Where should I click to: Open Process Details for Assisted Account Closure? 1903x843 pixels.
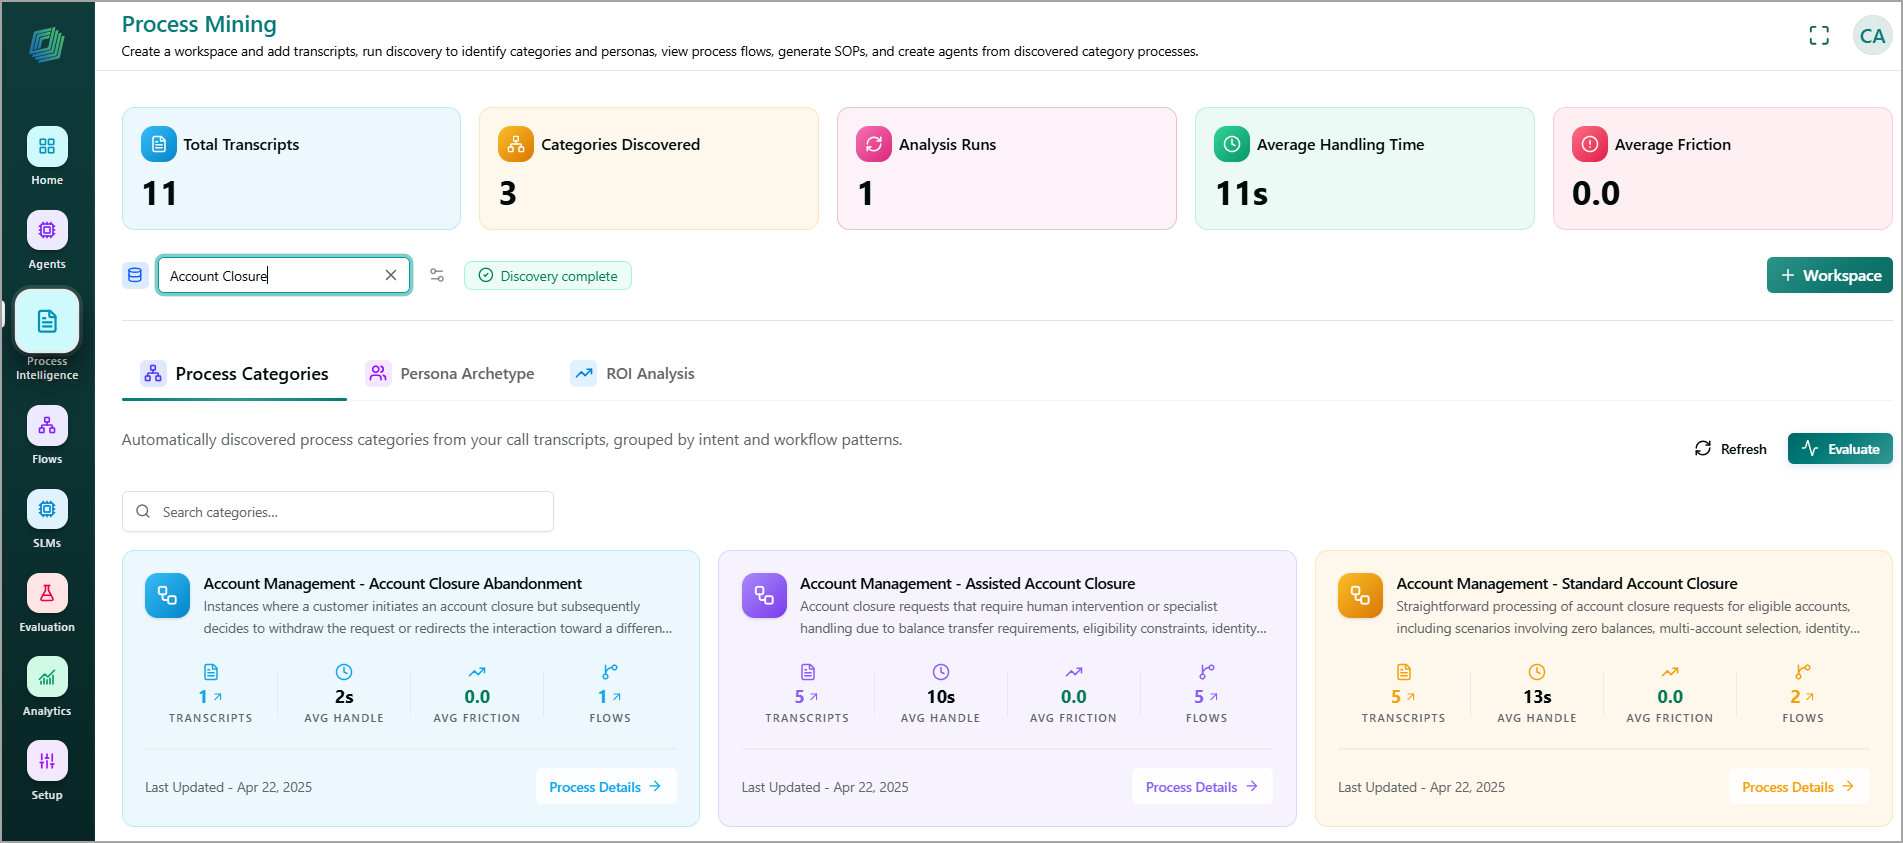coord(1202,787)
